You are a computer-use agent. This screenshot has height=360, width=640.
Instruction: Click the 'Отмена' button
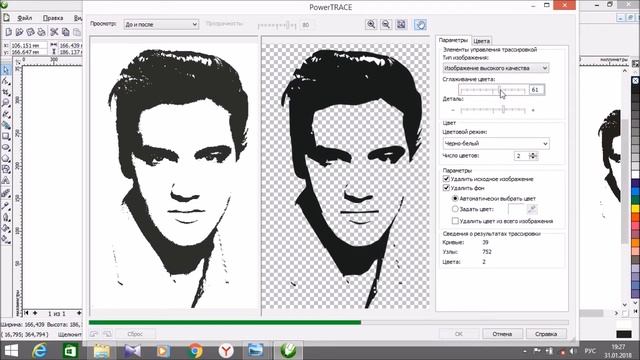[502, 334]
